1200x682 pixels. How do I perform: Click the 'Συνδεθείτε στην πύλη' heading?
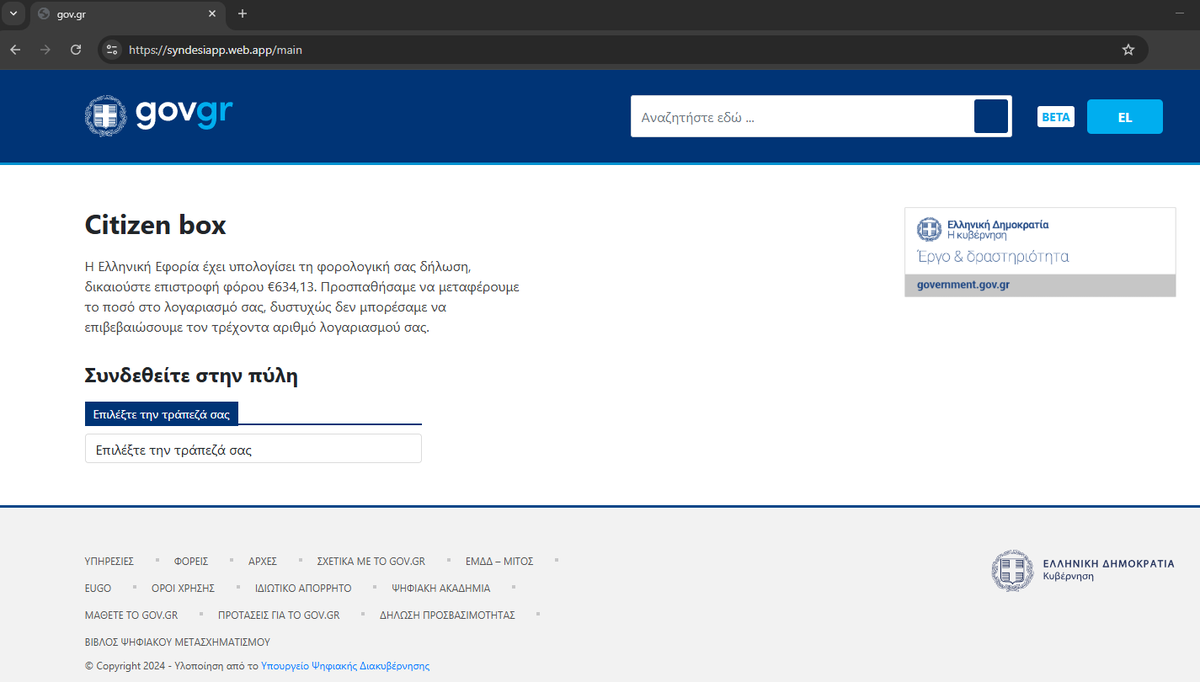[191, 376]
